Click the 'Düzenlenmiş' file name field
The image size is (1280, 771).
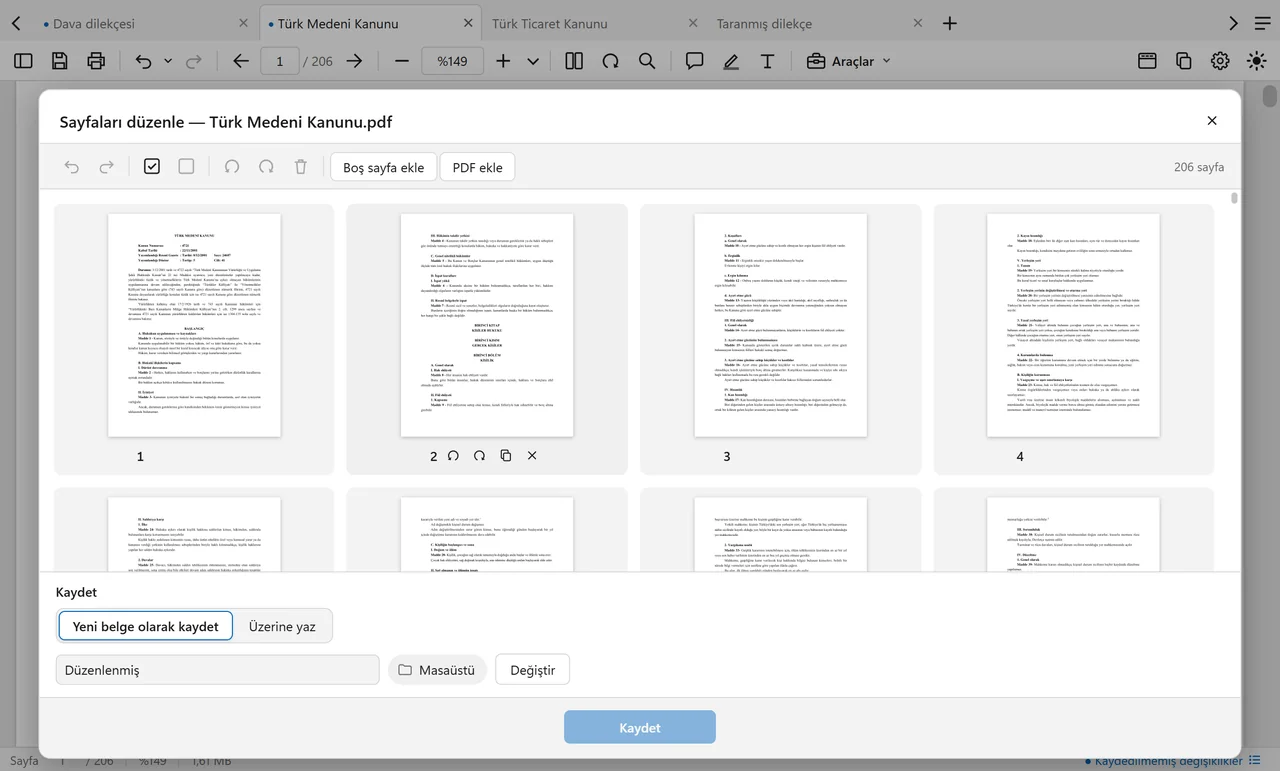(218, 669)
